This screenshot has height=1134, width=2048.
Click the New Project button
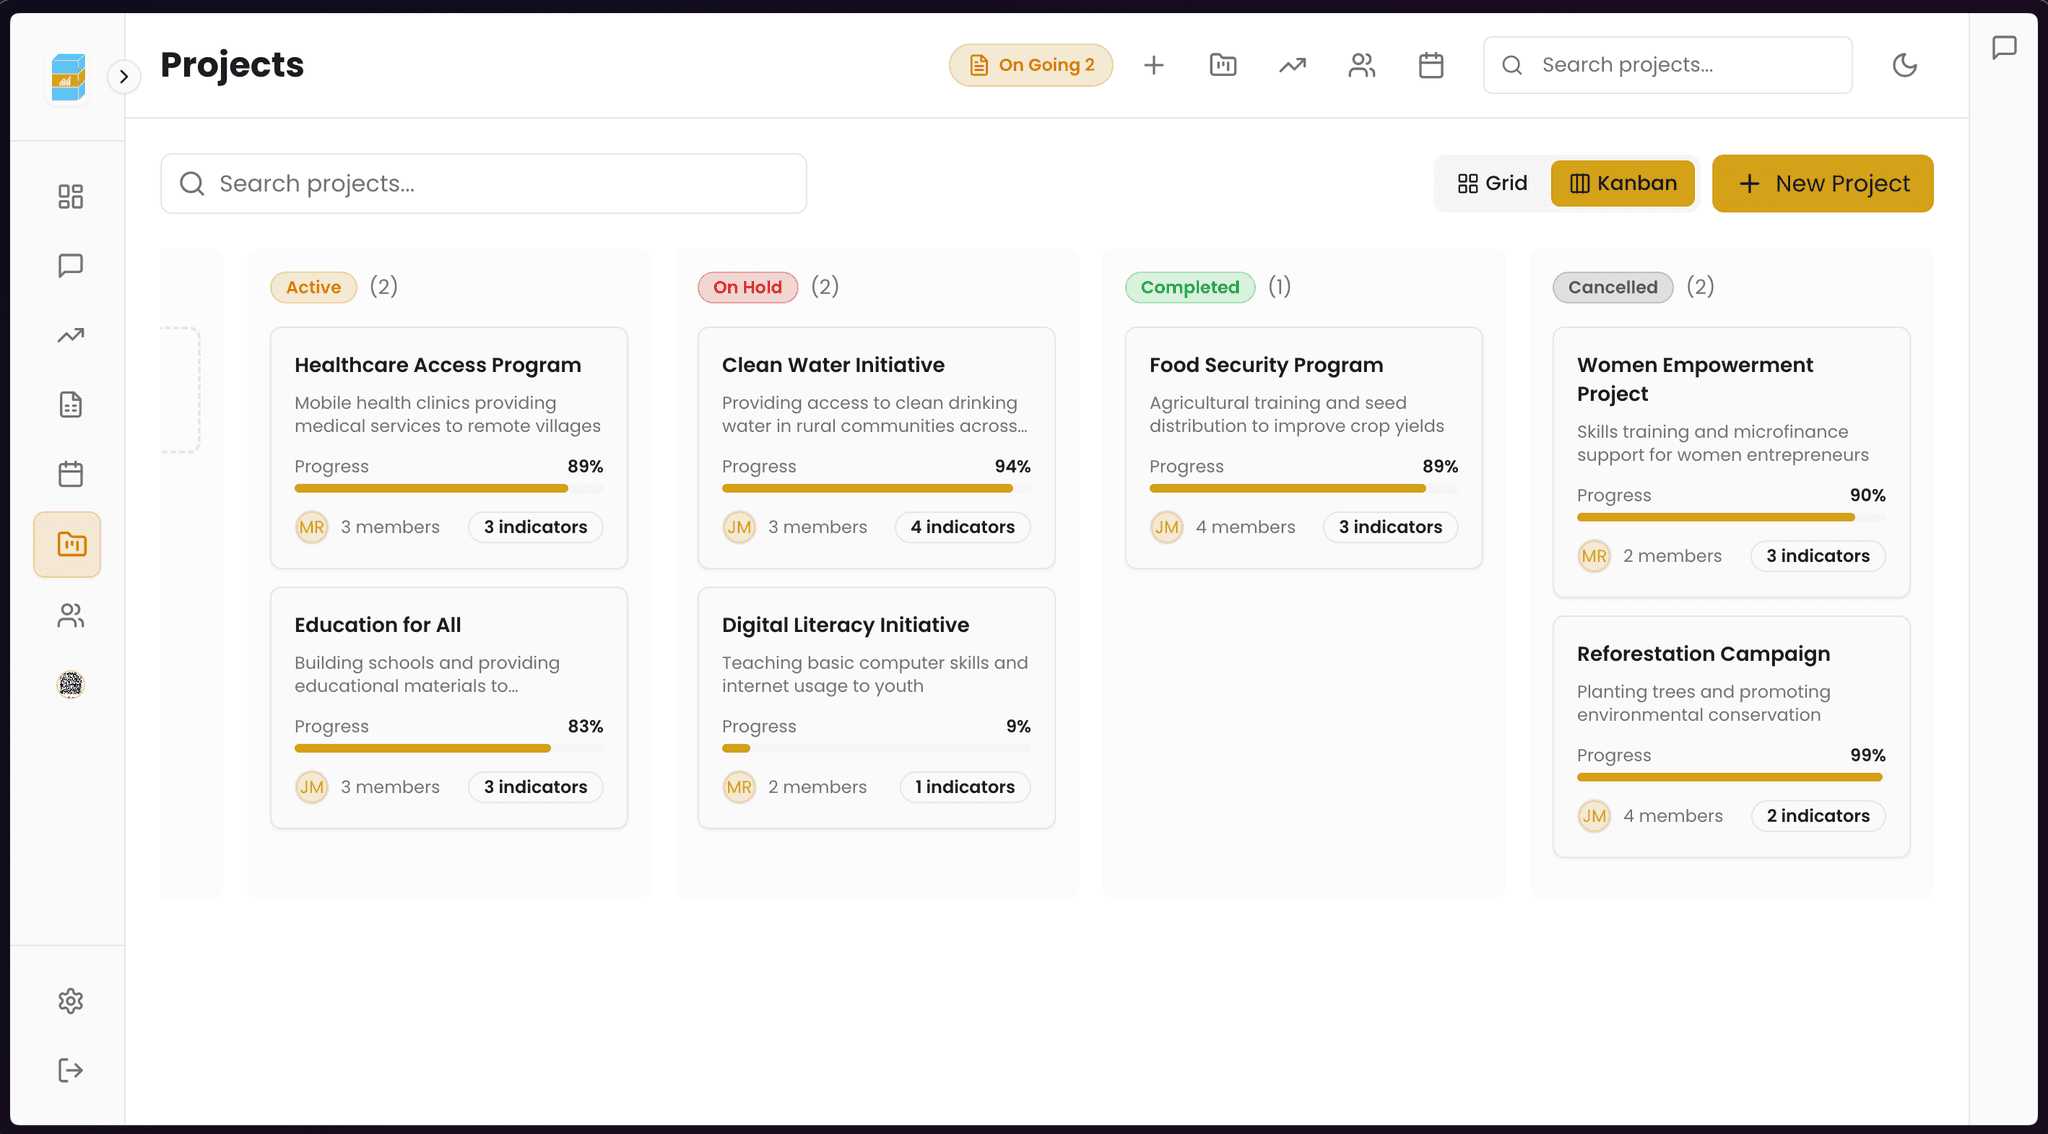[1822, 183]
